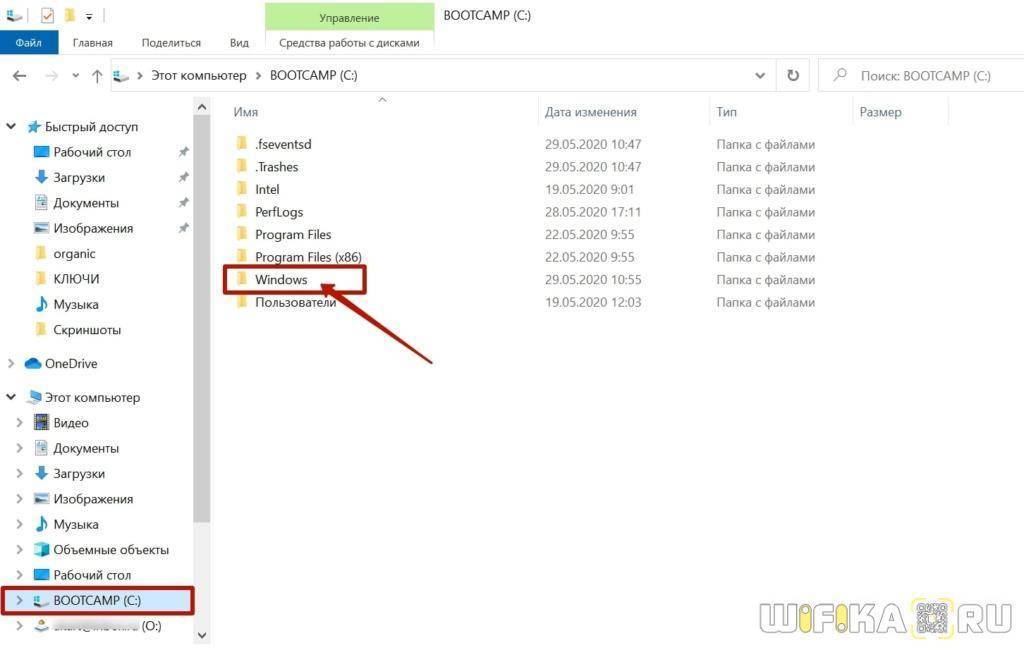Viewport: 1024px width, 650px height.
Task: Collapse the Быстрый доступ tree section
Action: (11, 127)
